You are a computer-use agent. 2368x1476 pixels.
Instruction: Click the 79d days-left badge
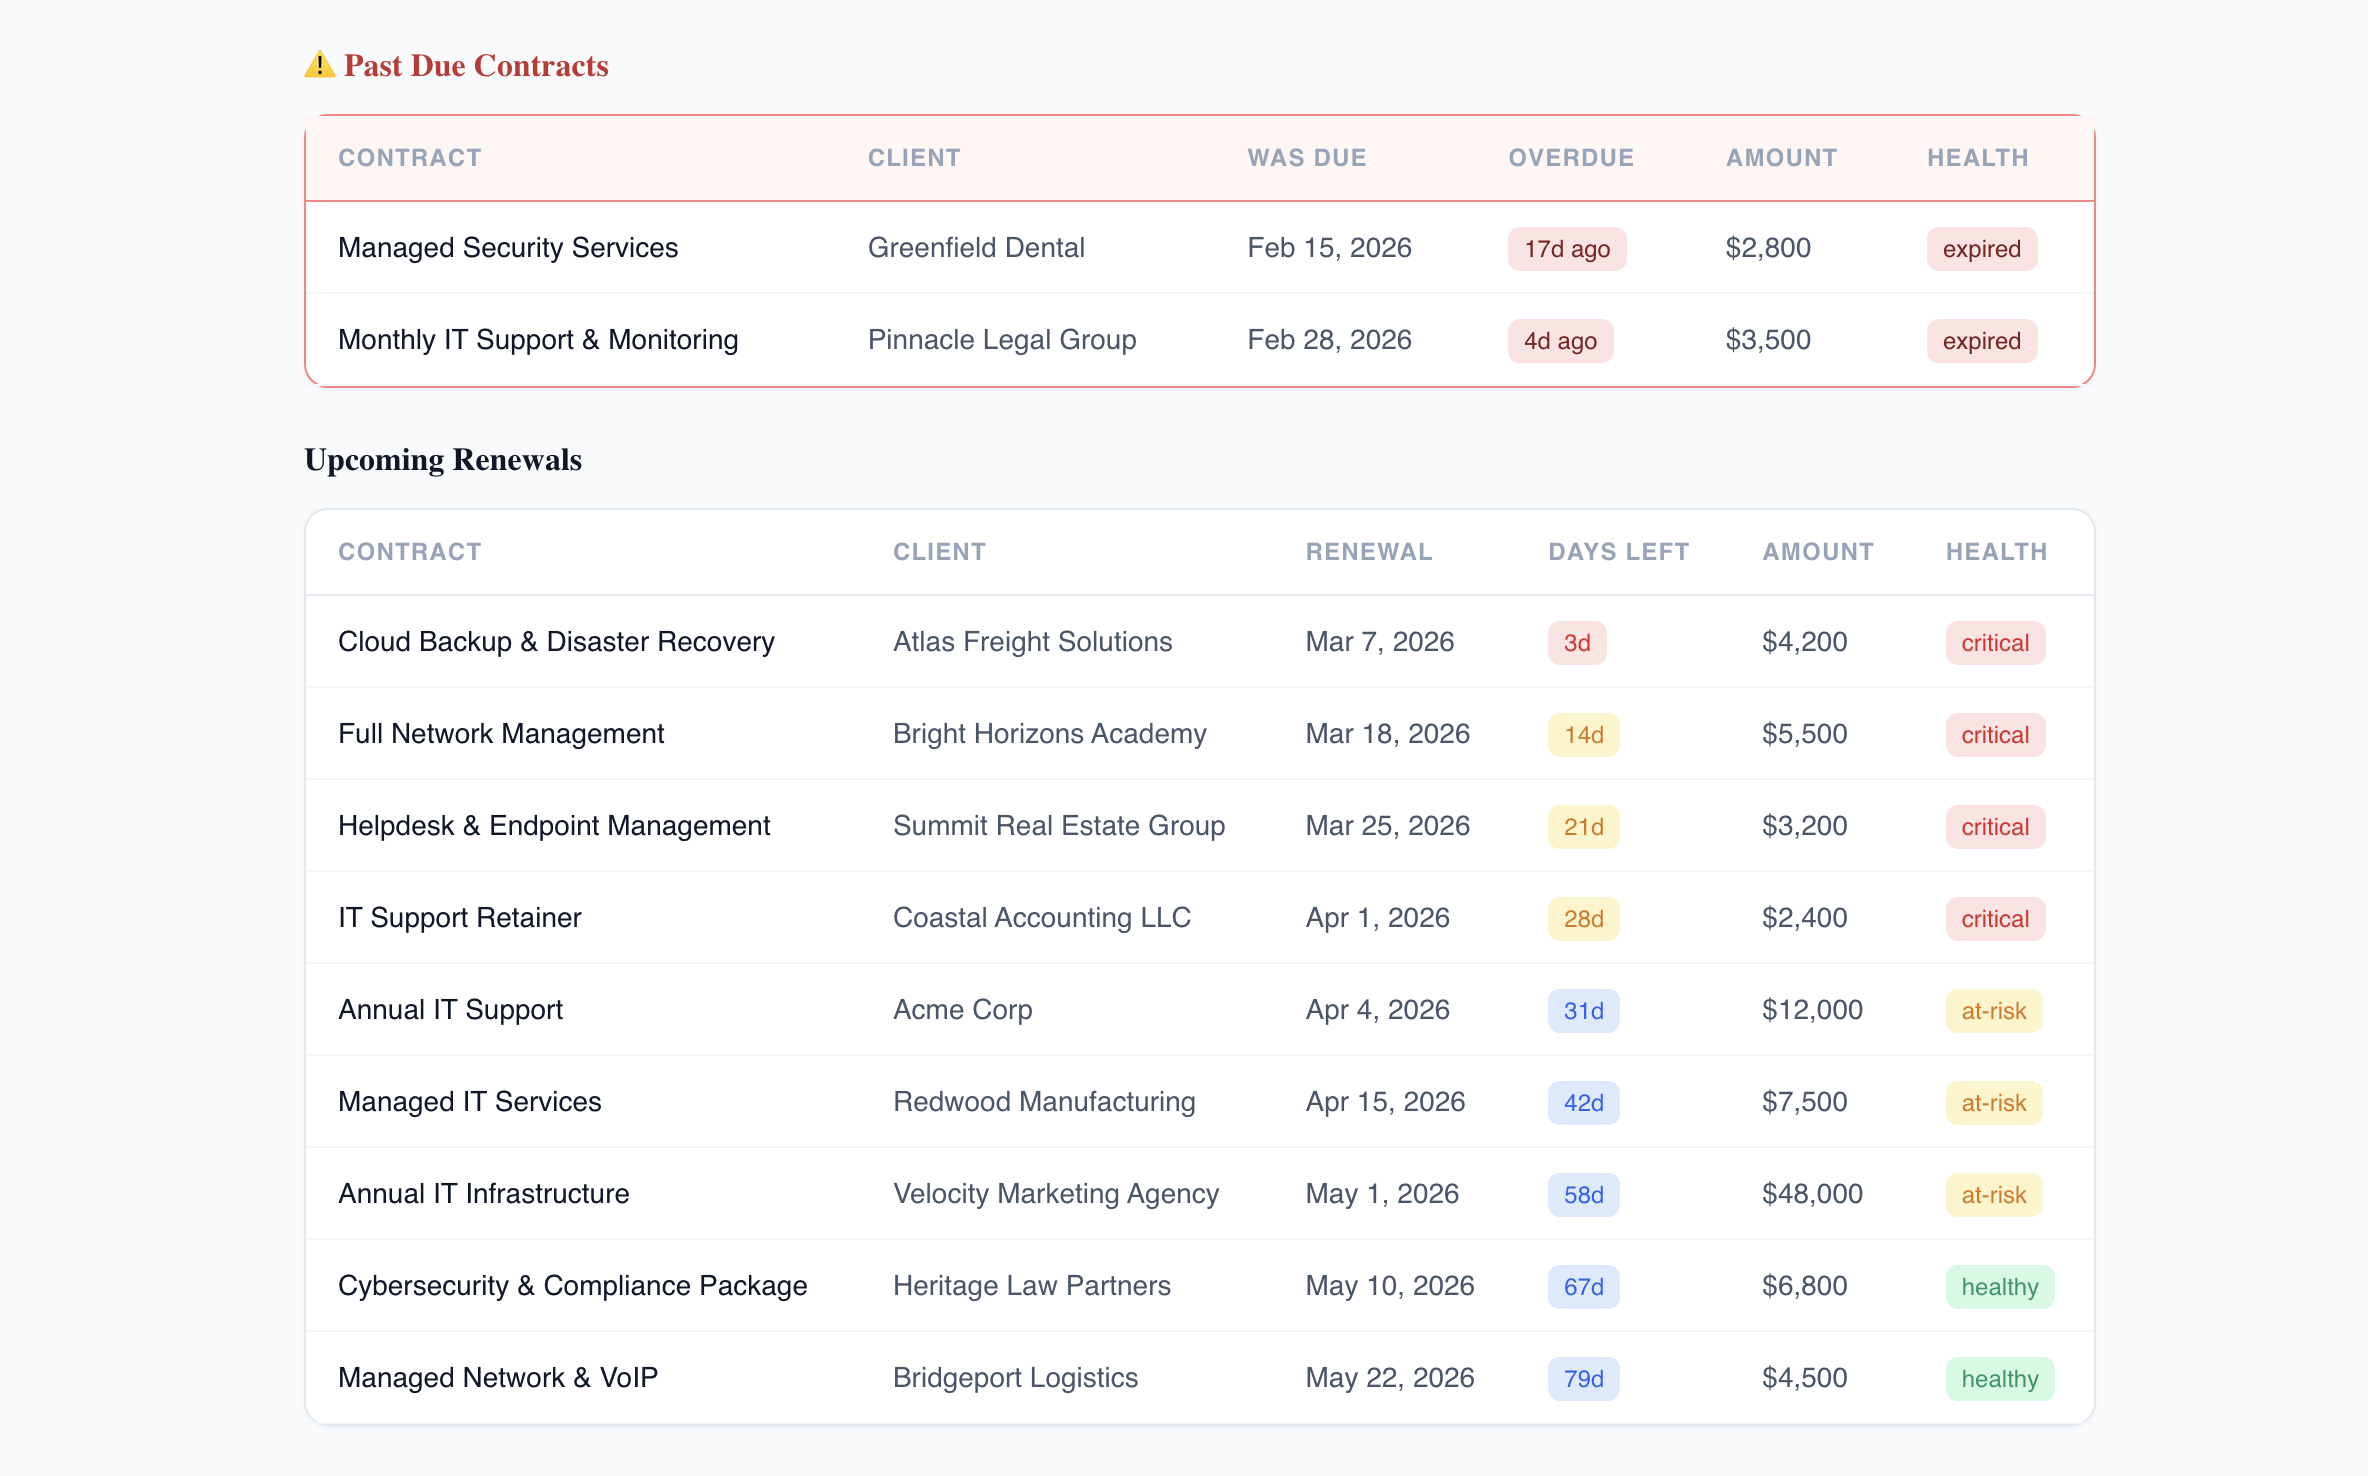coord(1583,1379)
